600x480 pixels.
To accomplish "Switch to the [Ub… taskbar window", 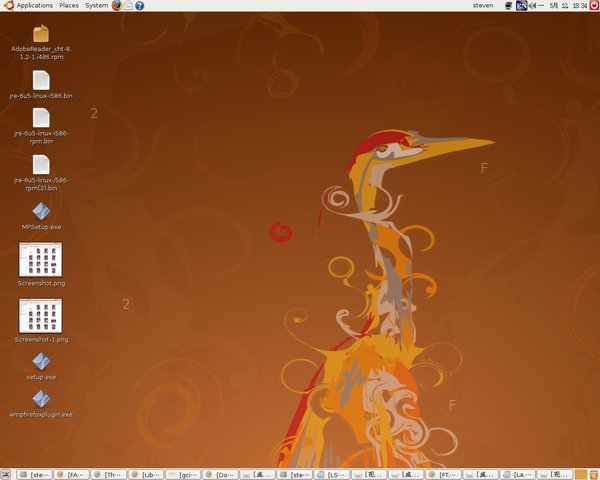I will coord(146,475).
